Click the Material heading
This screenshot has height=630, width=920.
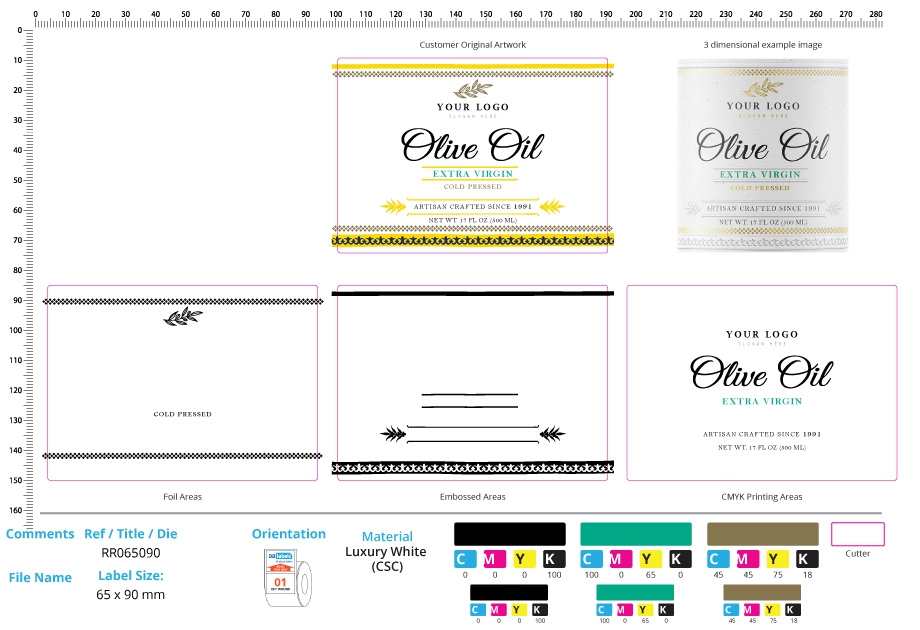pos(387,537)
